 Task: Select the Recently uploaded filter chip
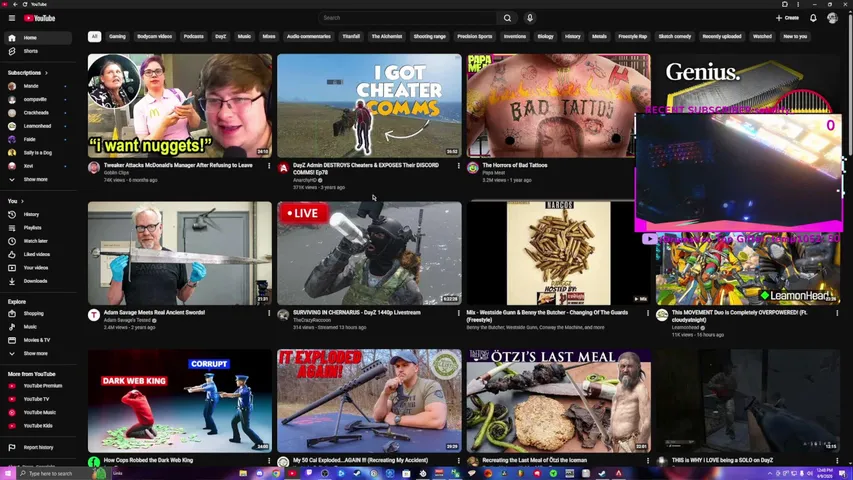point(721,36)
